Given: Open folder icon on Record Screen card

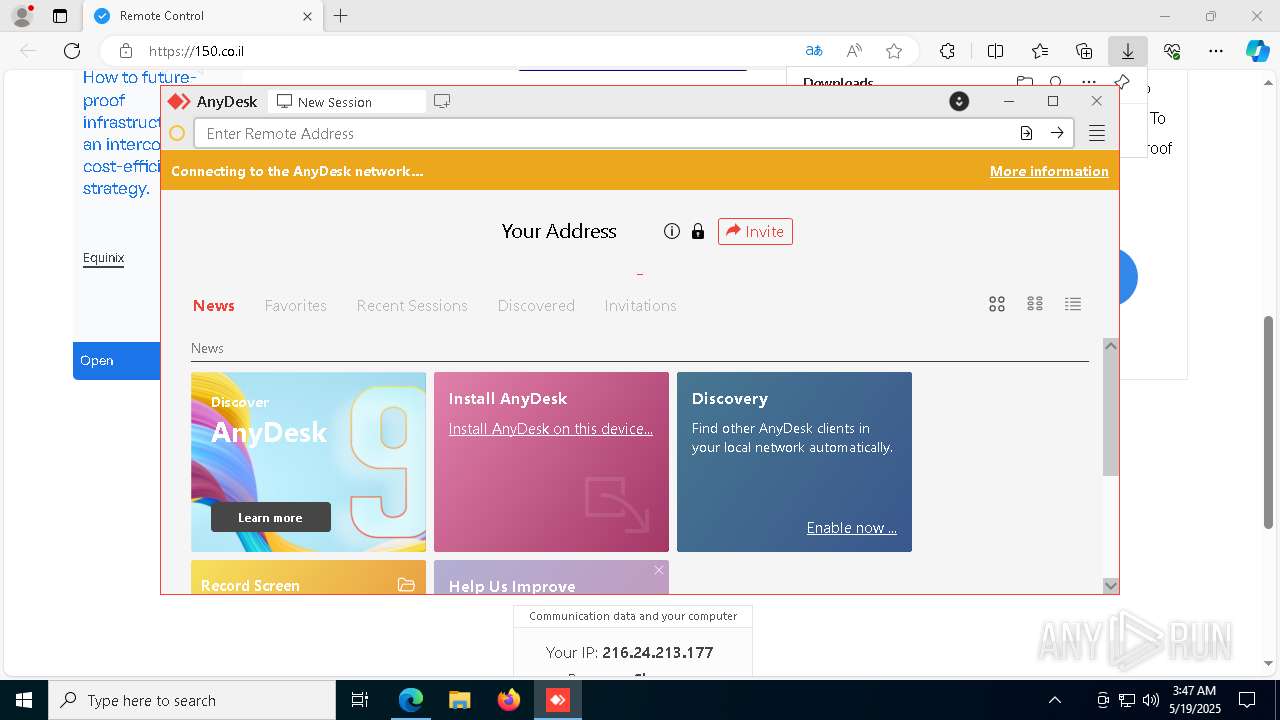Looking at the screenshot, I should click(406, 585).
